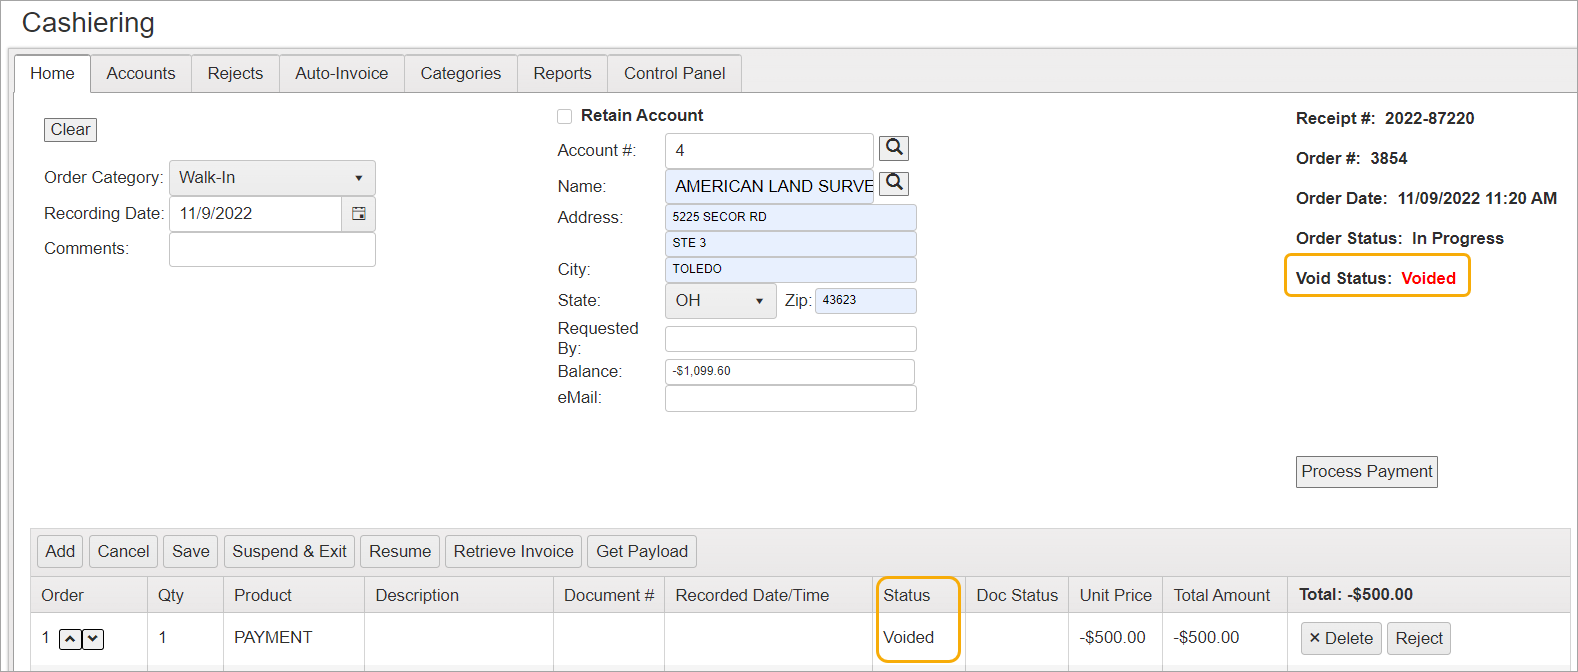This screenshot has height=672, width=1578.
Task: Click the Name search magnifier icon
Action: pos(894,183)
